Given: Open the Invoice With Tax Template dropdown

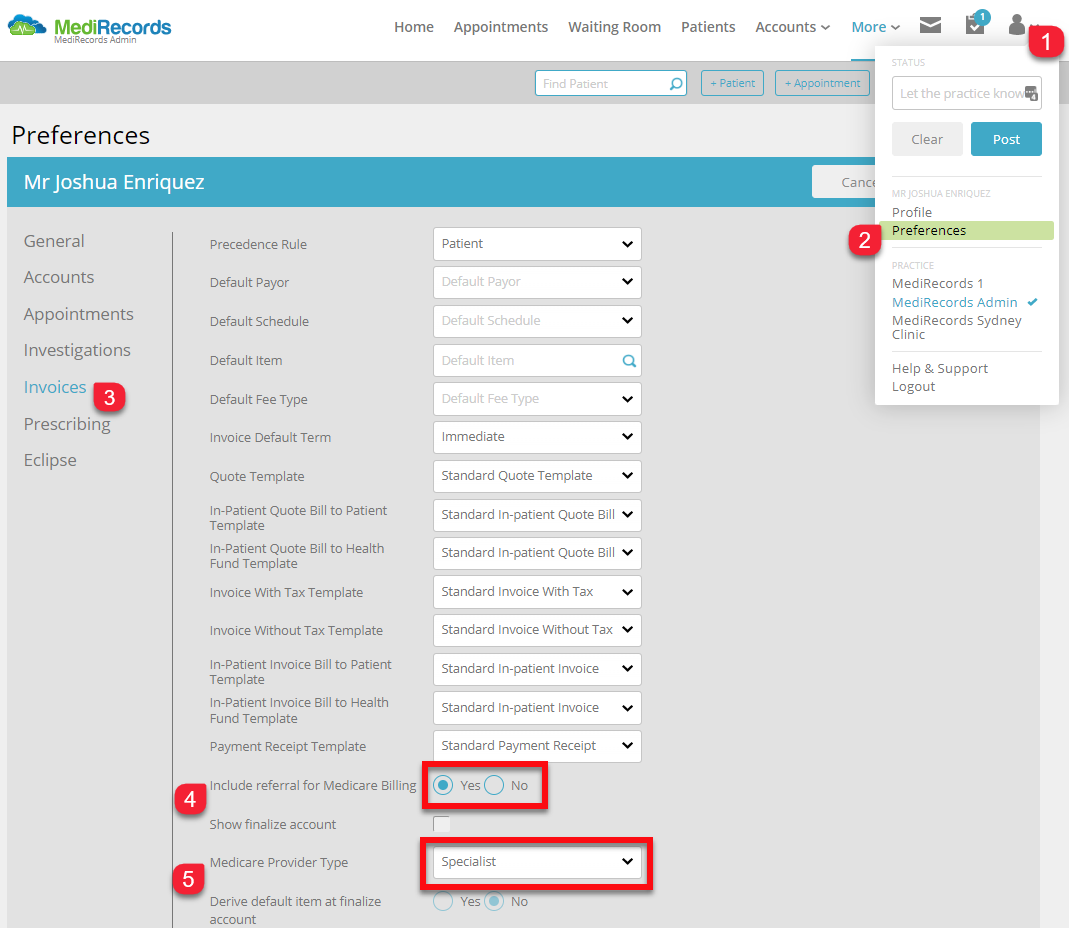Looking at the screenshot, I should [537, 592].
